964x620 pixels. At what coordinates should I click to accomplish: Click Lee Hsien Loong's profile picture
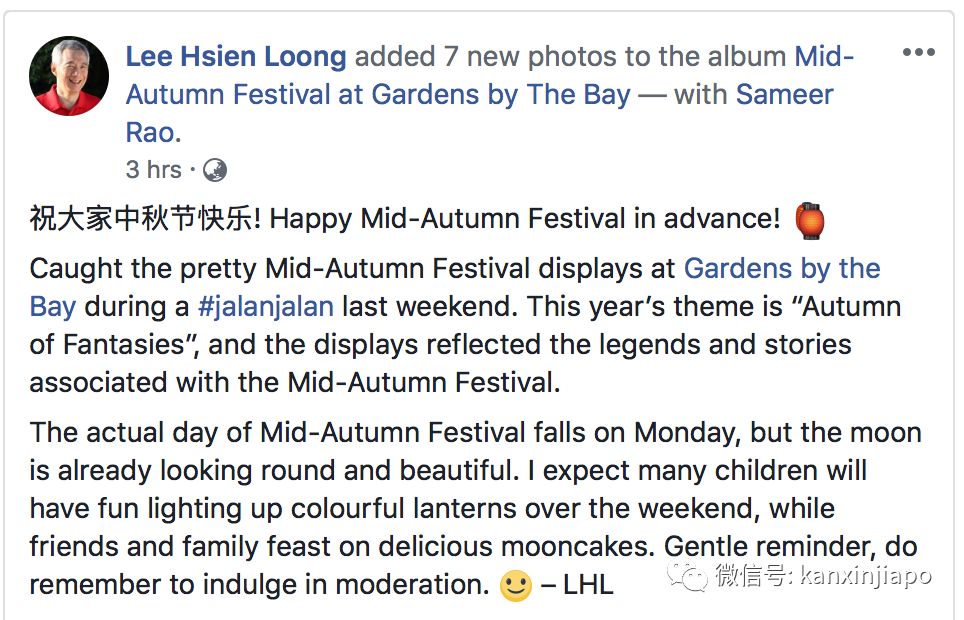click(69, 76)
